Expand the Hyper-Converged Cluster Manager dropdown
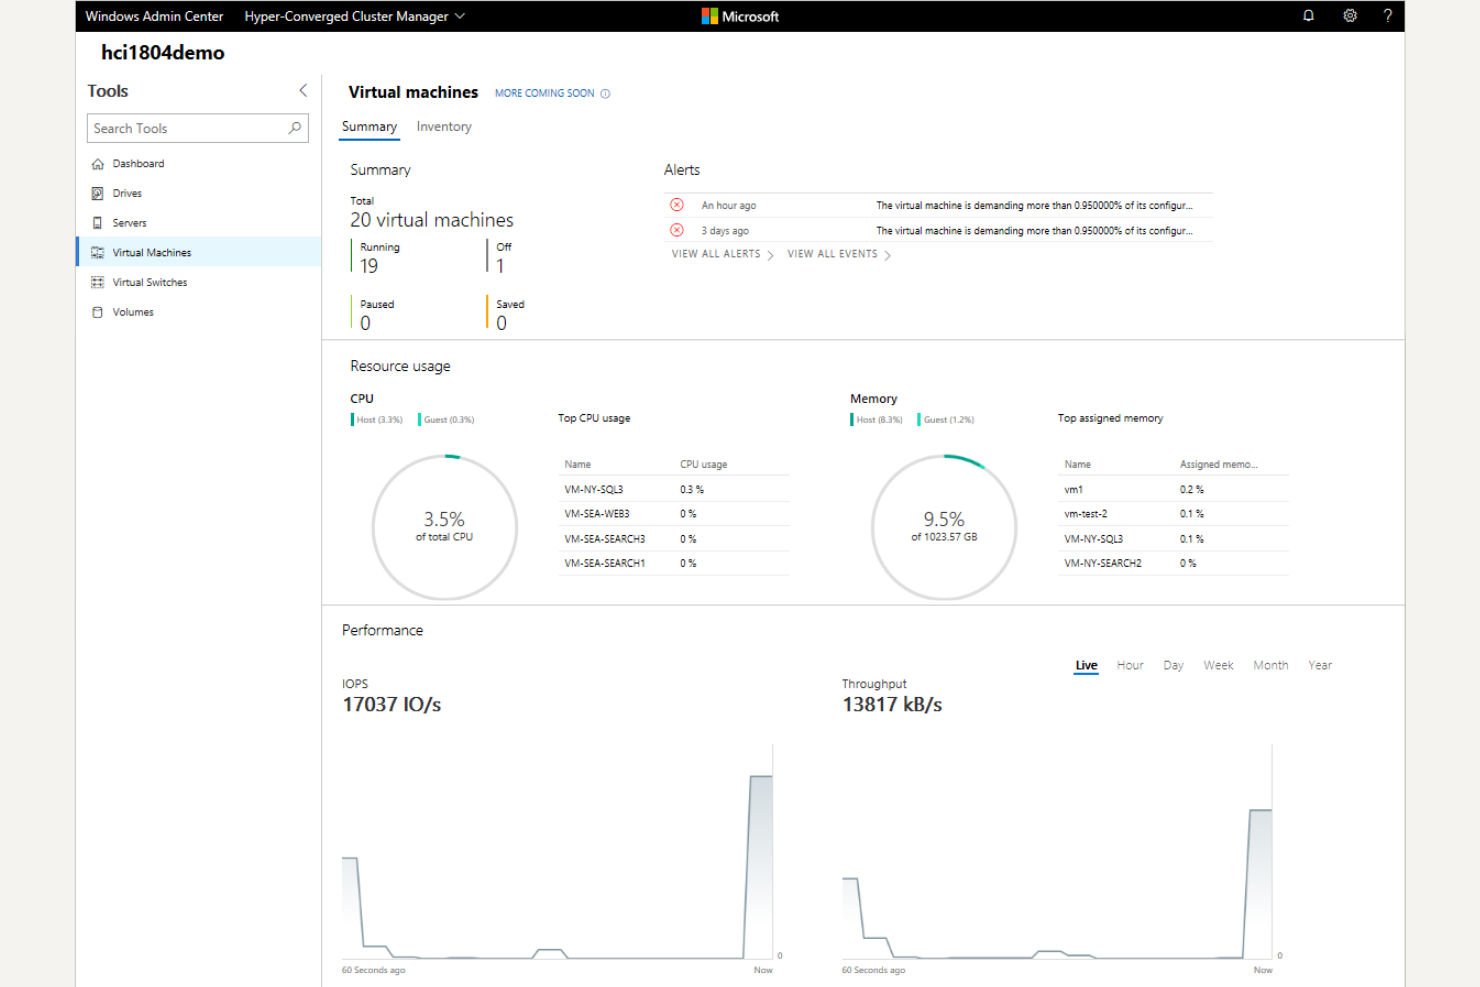 pyautogui.click(x=459, y=15)
